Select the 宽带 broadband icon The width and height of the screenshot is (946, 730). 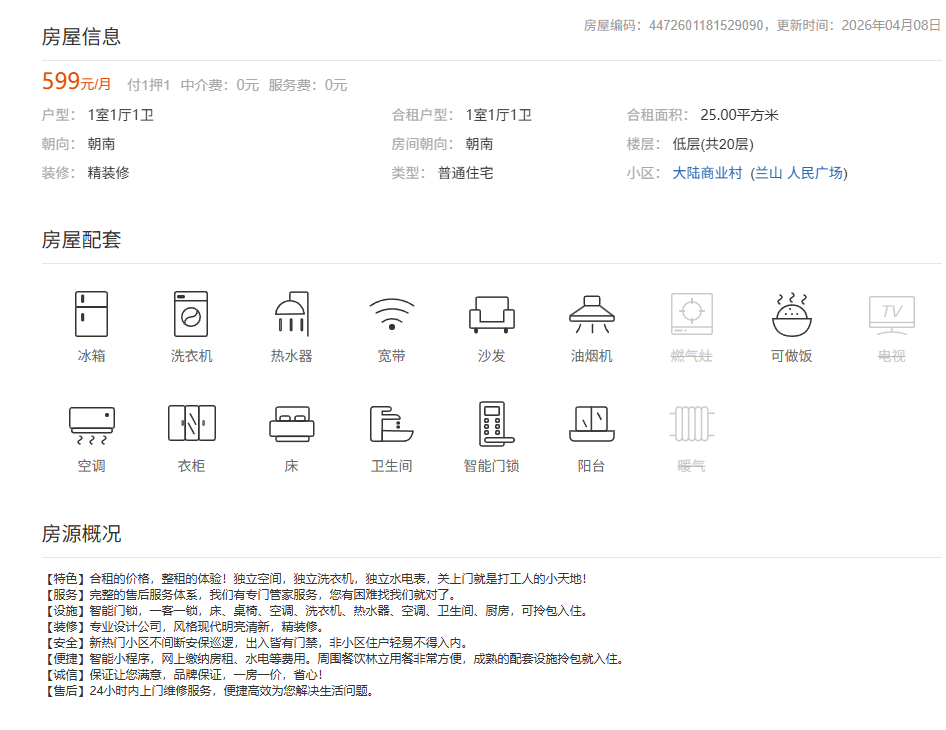(391, 315)
